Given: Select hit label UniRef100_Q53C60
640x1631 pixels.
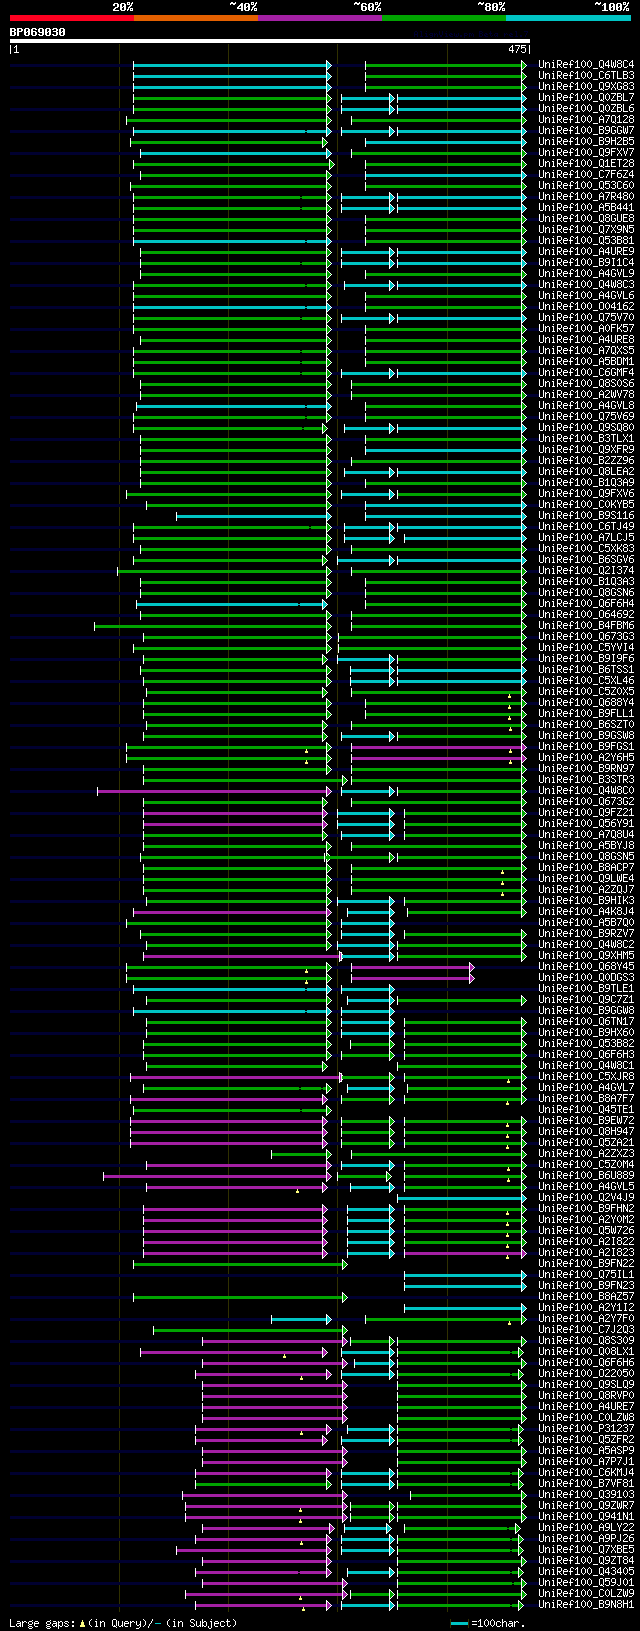Looking at the screenshot, I should (x=586, y=185).
